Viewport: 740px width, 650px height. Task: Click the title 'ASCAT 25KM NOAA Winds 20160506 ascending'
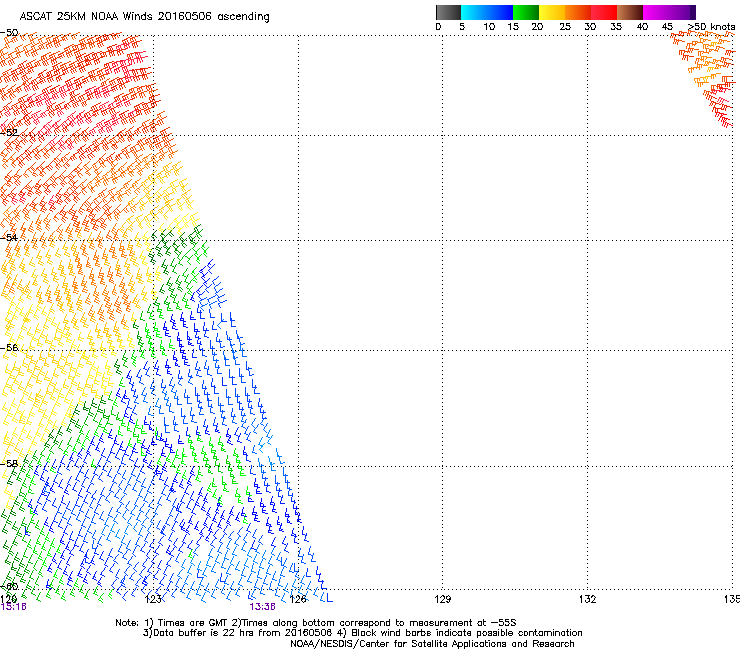(x=144, y=17)
